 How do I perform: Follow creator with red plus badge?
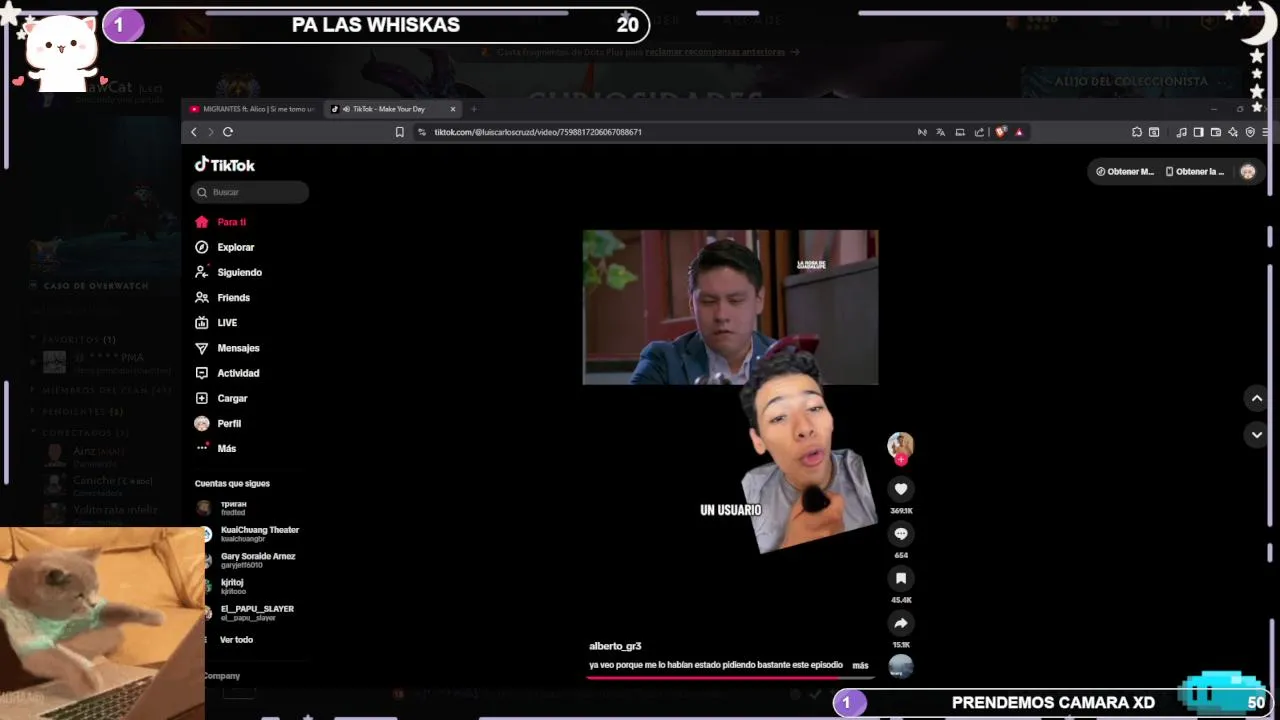pyautogui.click(x=901, y=460)
